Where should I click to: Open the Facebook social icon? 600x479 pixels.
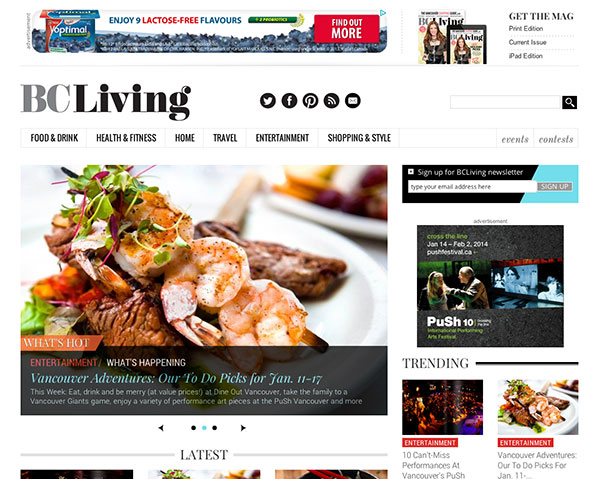[x=289, y=101]
